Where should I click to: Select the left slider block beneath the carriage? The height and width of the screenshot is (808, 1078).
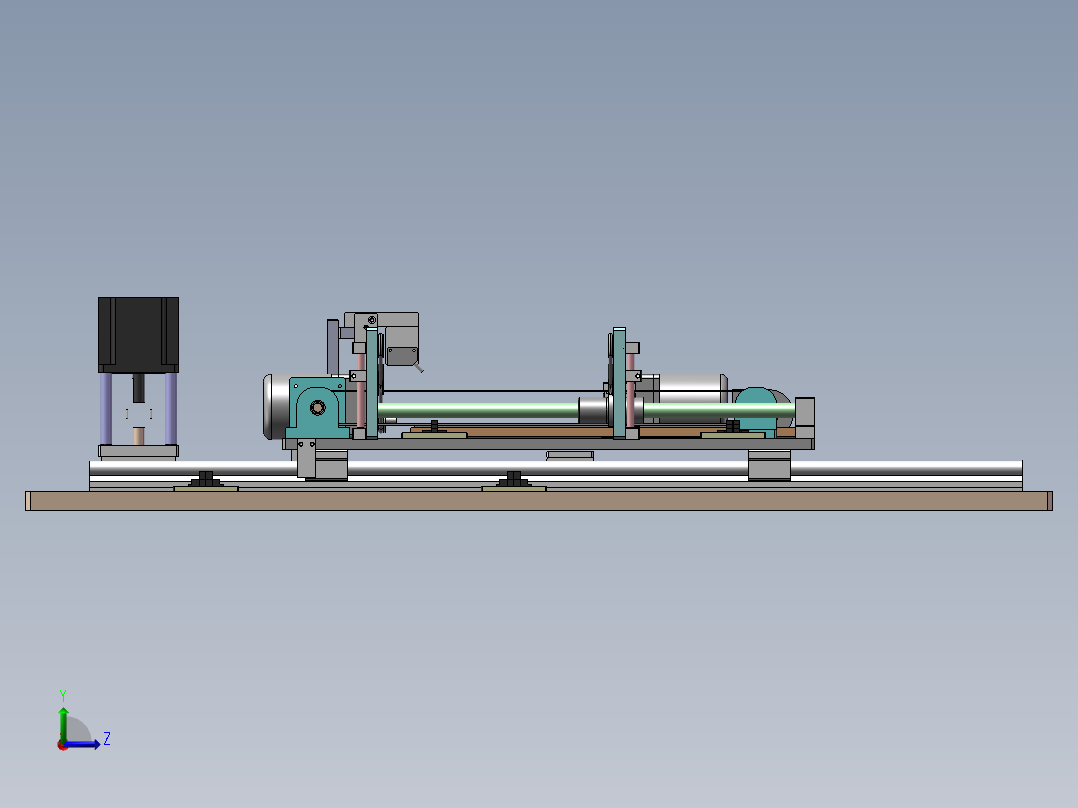point(322,465)
